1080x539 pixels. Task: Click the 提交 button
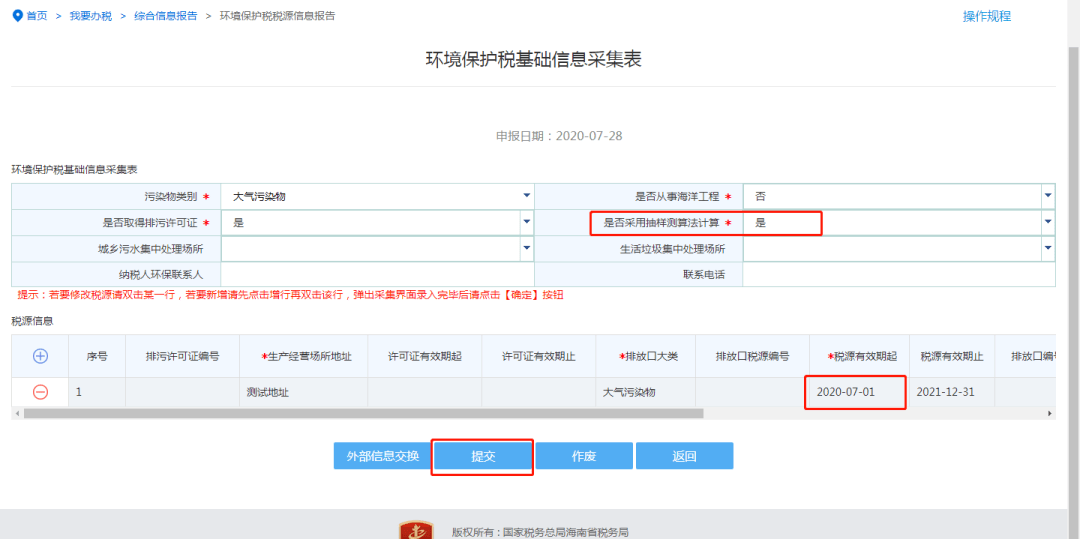[483, 456]
